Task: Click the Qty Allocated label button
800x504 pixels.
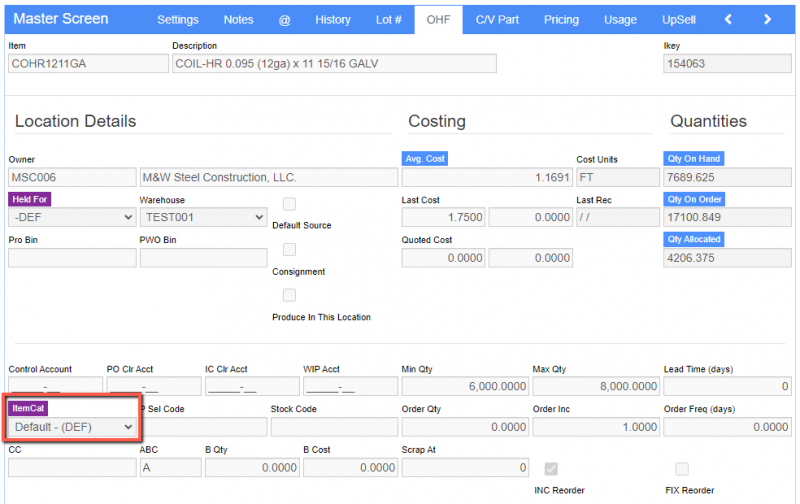Action: [x=692, y=239]
